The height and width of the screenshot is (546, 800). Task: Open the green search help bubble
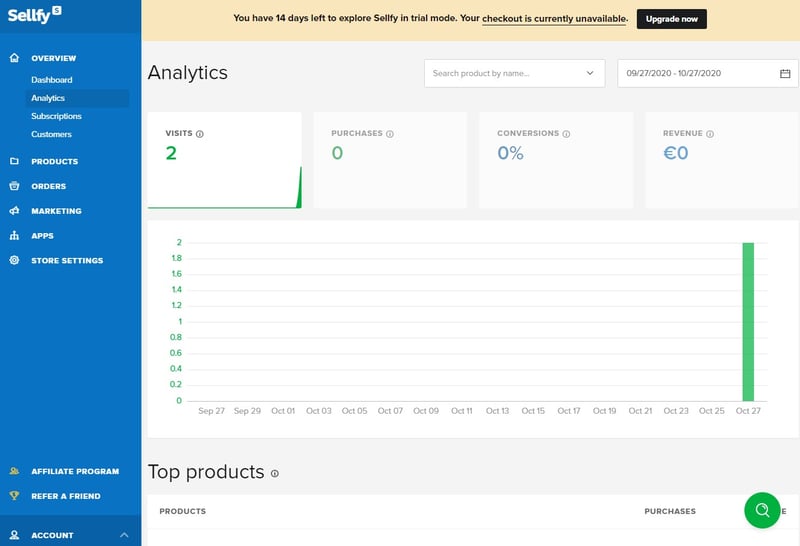(x=762, y=510)
